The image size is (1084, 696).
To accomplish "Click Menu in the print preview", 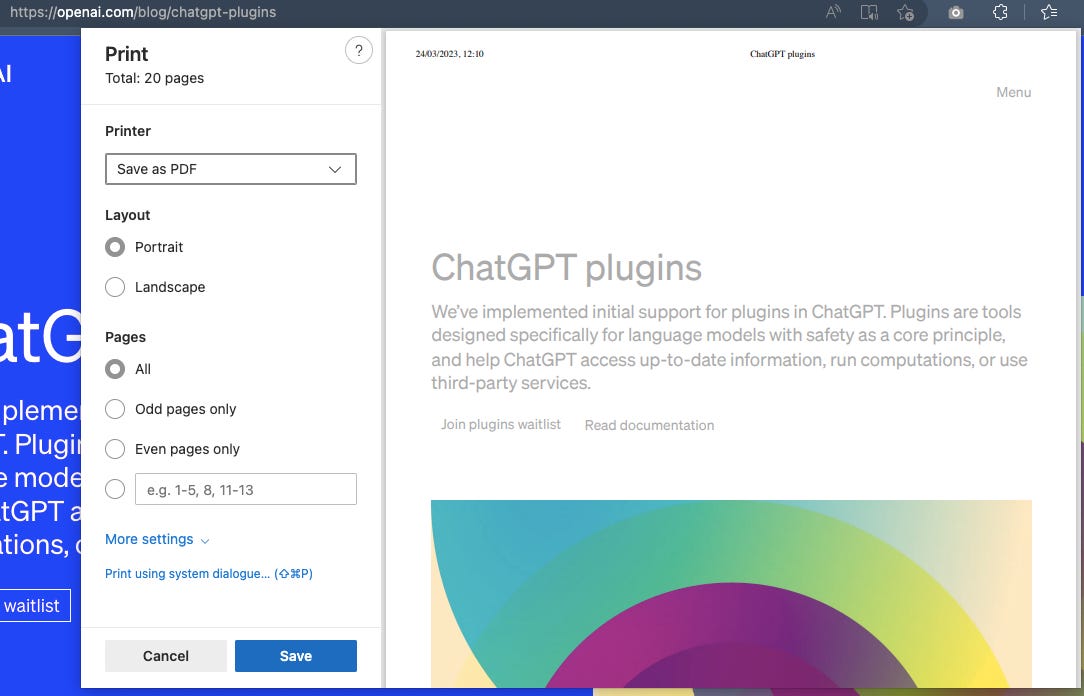I will (x=1013, y=93).
